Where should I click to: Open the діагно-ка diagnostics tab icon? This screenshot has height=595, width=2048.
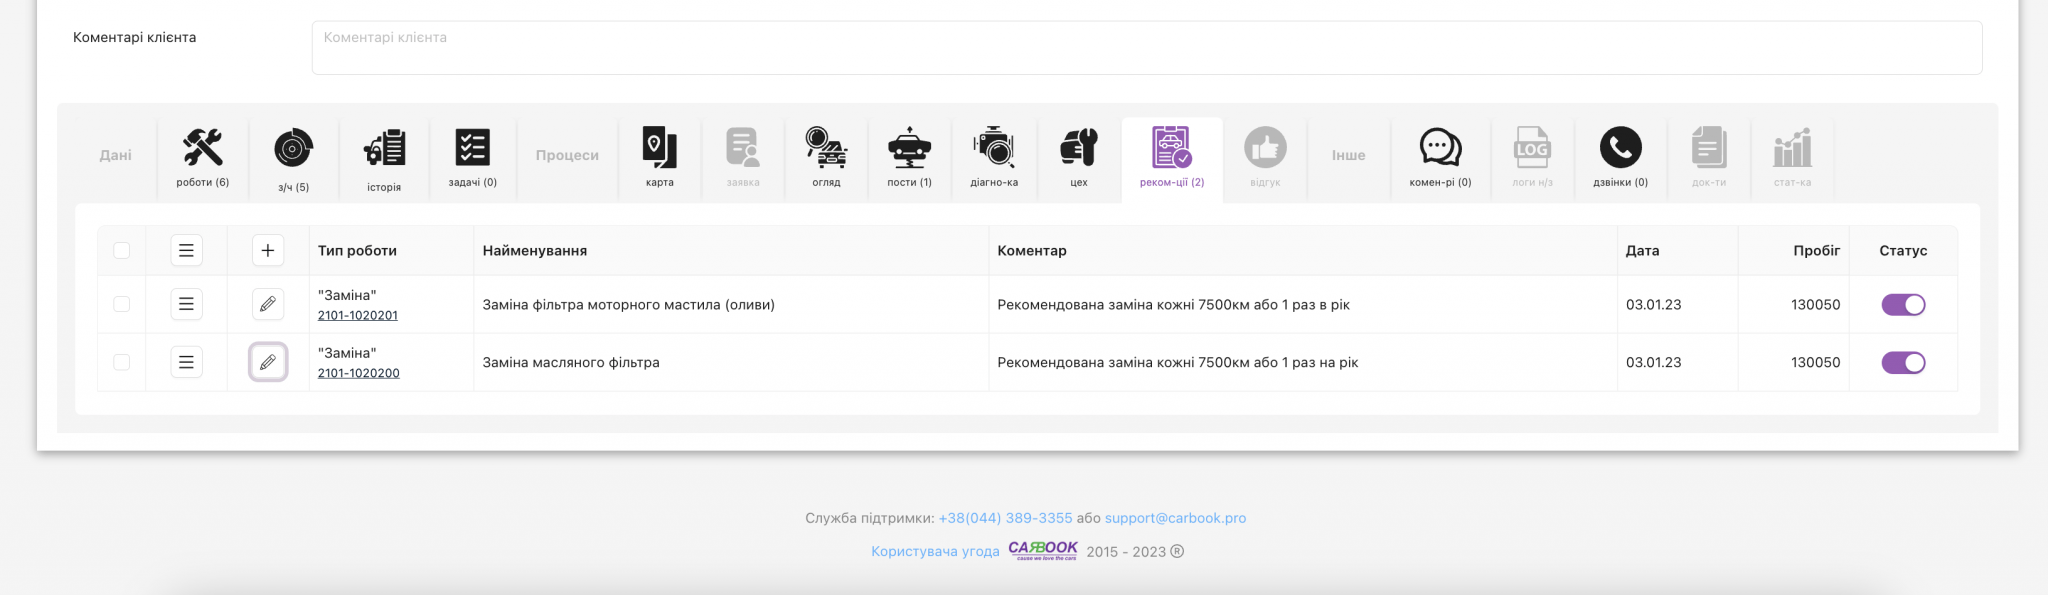[994, 157]
